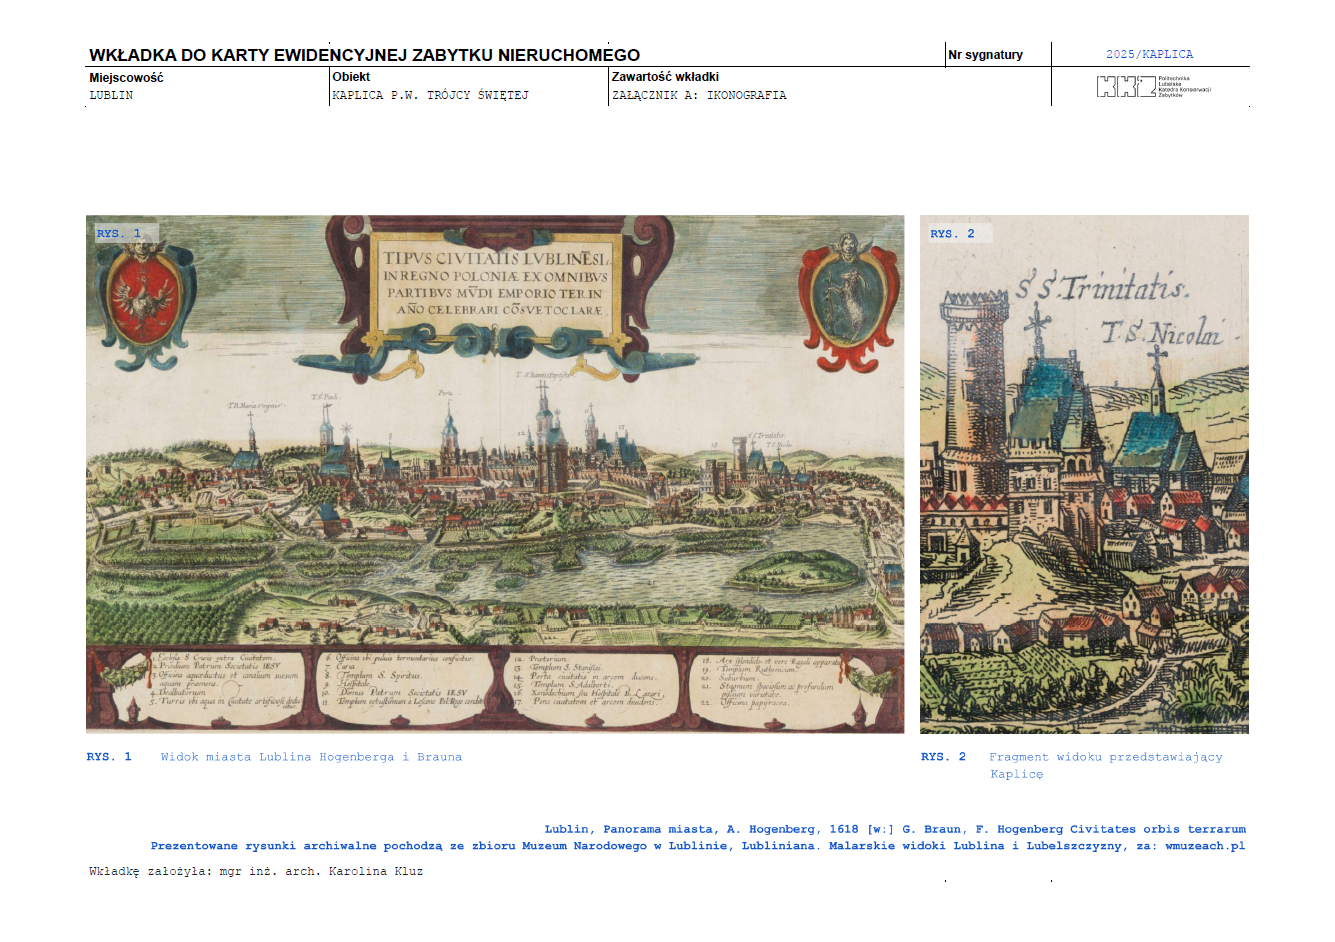Click 'Wkładkę założyła: mgr inż. arch. Karolina Kluz'
The height and width of the screenshot is (942, 1335).
256,871
